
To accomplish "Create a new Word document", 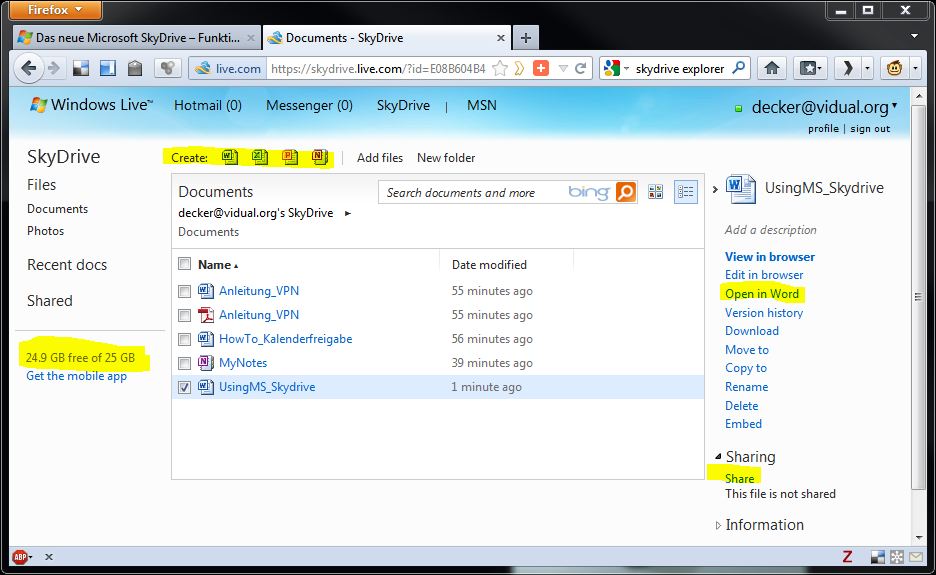I will click(230, 157).
